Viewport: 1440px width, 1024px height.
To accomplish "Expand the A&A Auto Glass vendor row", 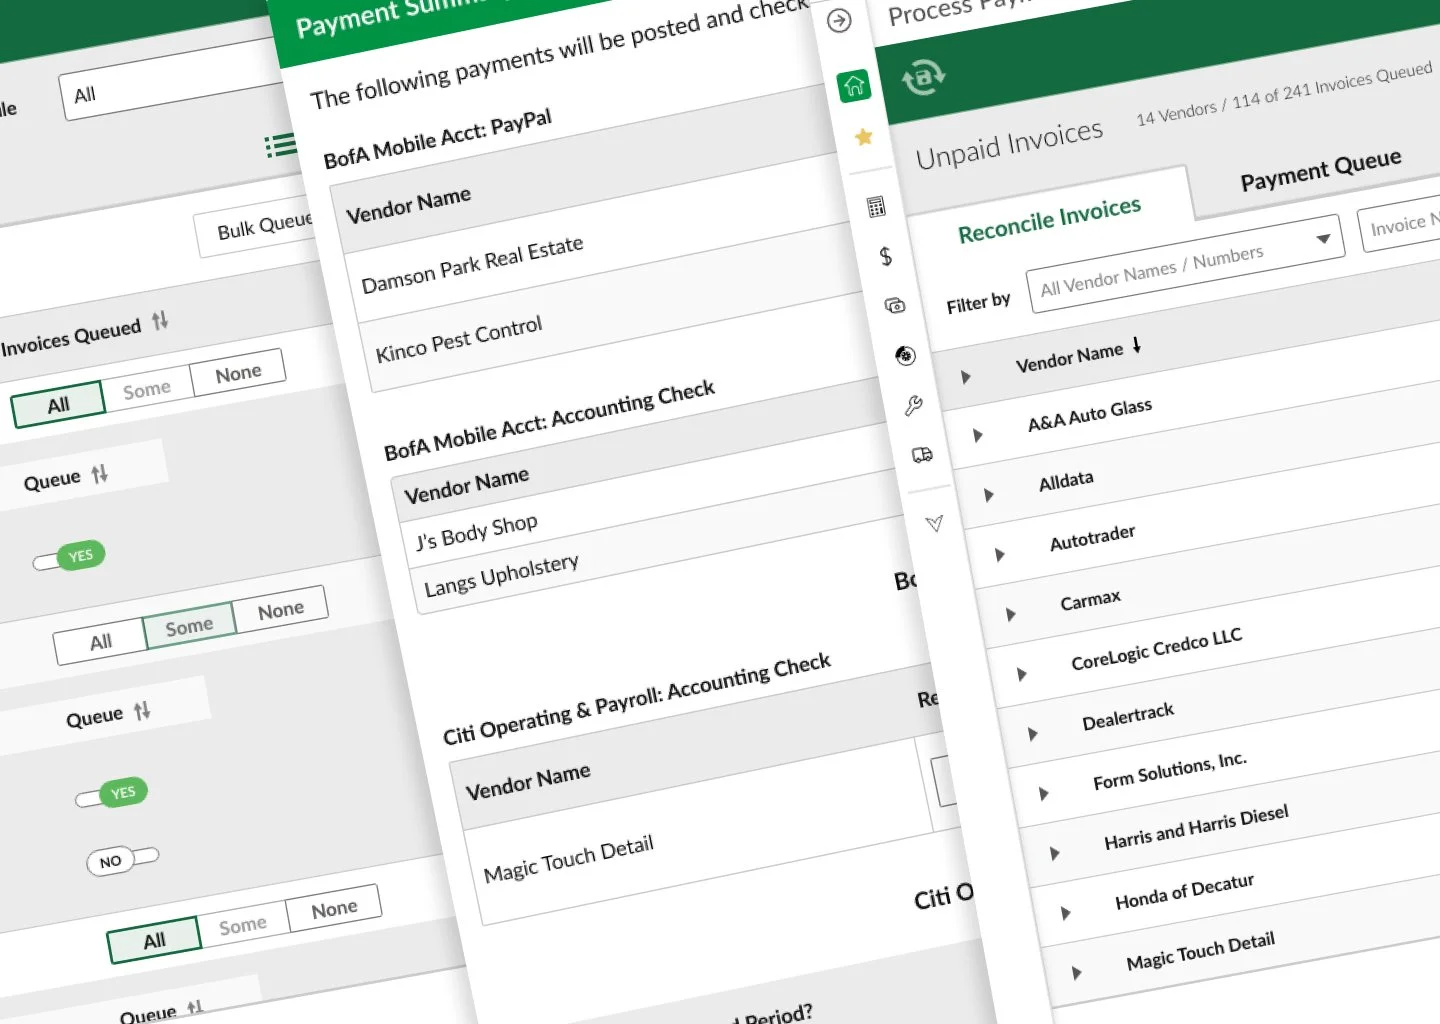I will 977,435.
